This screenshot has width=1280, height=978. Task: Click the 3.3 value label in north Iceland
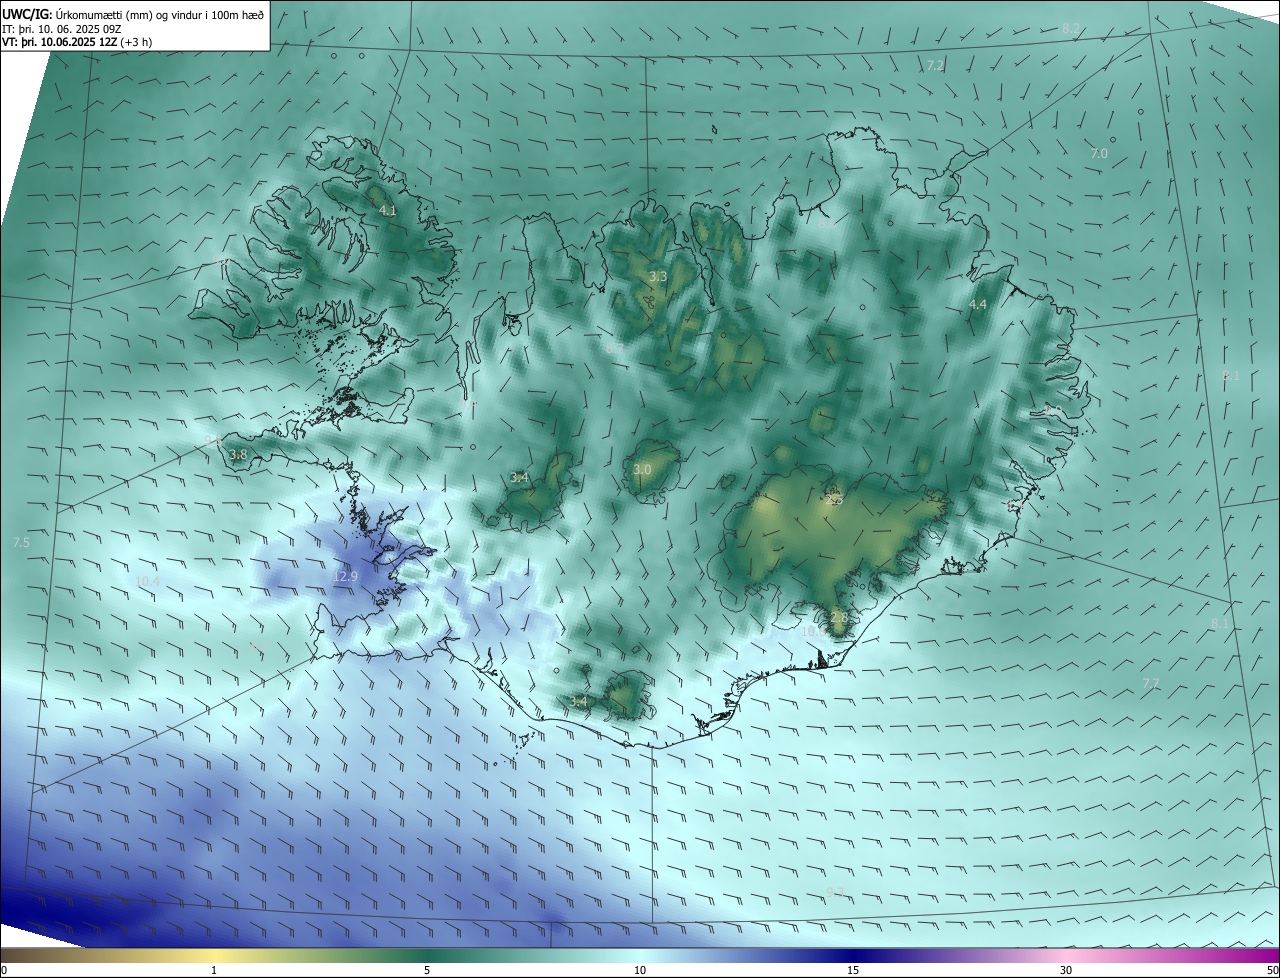tap(658, 276)
